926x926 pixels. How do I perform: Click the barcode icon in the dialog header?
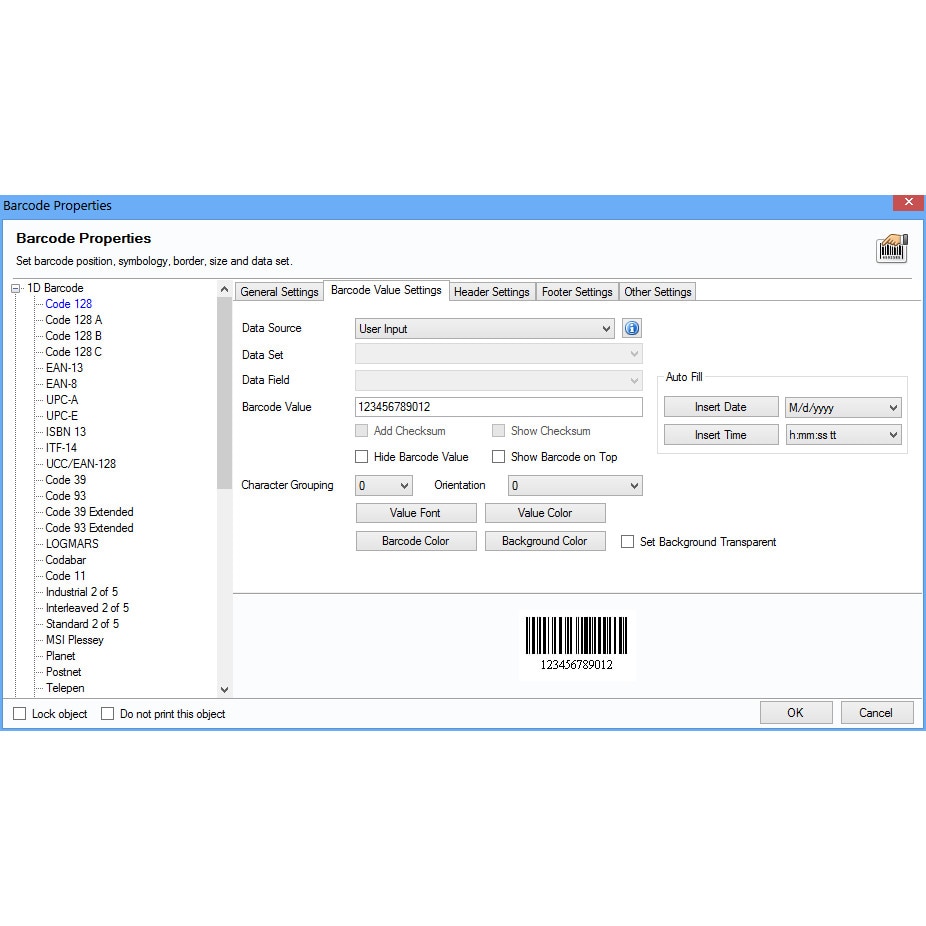tap(891, 247)
